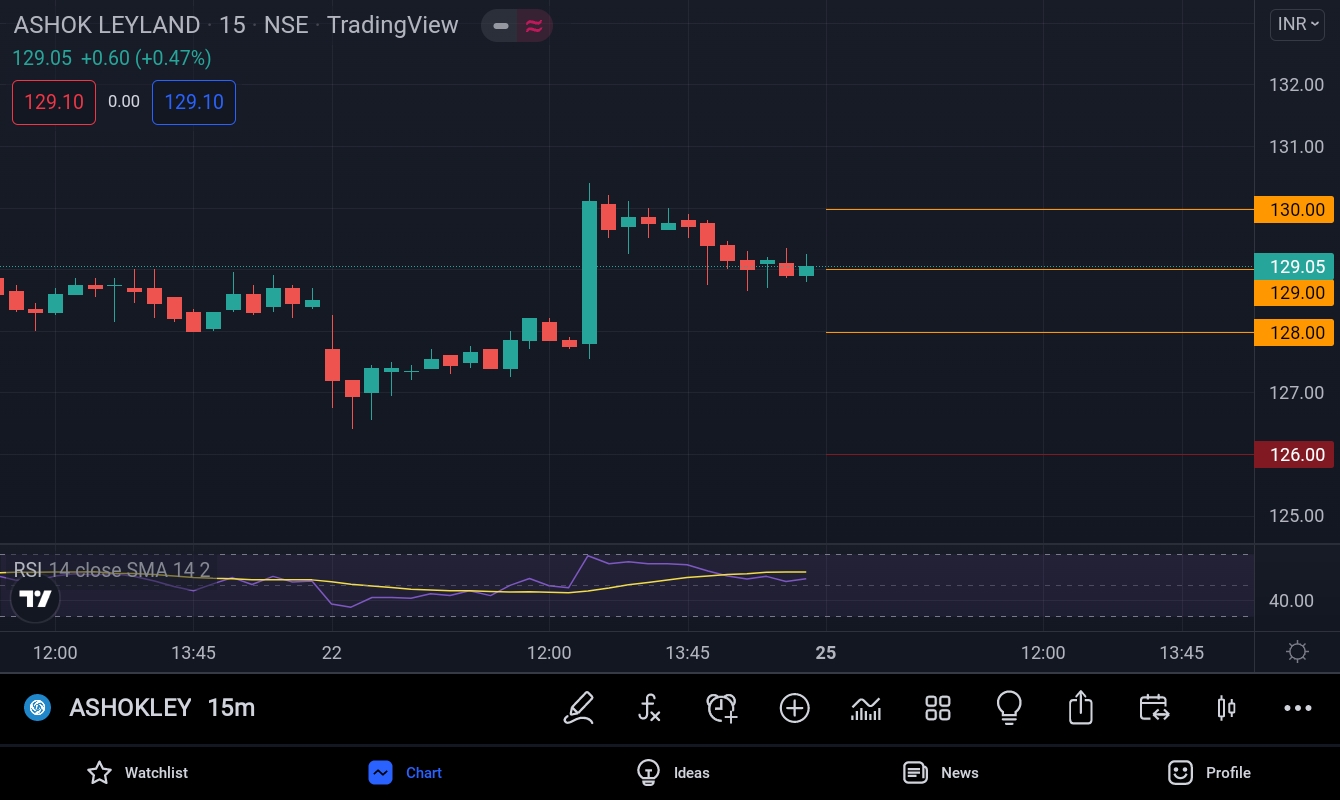The height and width of the screenshot is (800, 1340).
Task: Select the drawing pencil tool
Action: pos(579,708)
